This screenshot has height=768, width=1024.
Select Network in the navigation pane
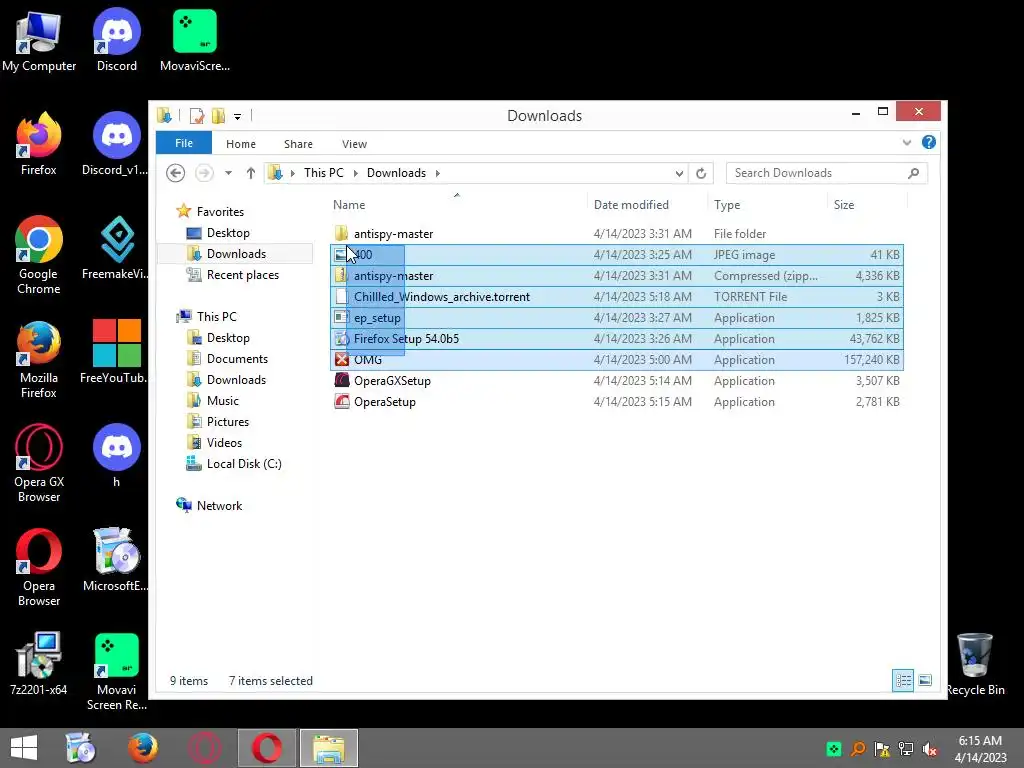click(x=219, y=505)
